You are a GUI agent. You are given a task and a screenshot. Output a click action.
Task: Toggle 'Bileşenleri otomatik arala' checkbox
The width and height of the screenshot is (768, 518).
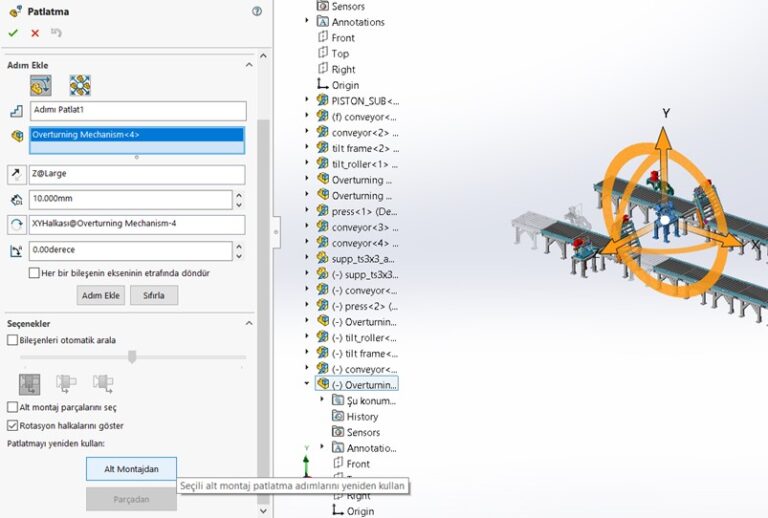12,340
